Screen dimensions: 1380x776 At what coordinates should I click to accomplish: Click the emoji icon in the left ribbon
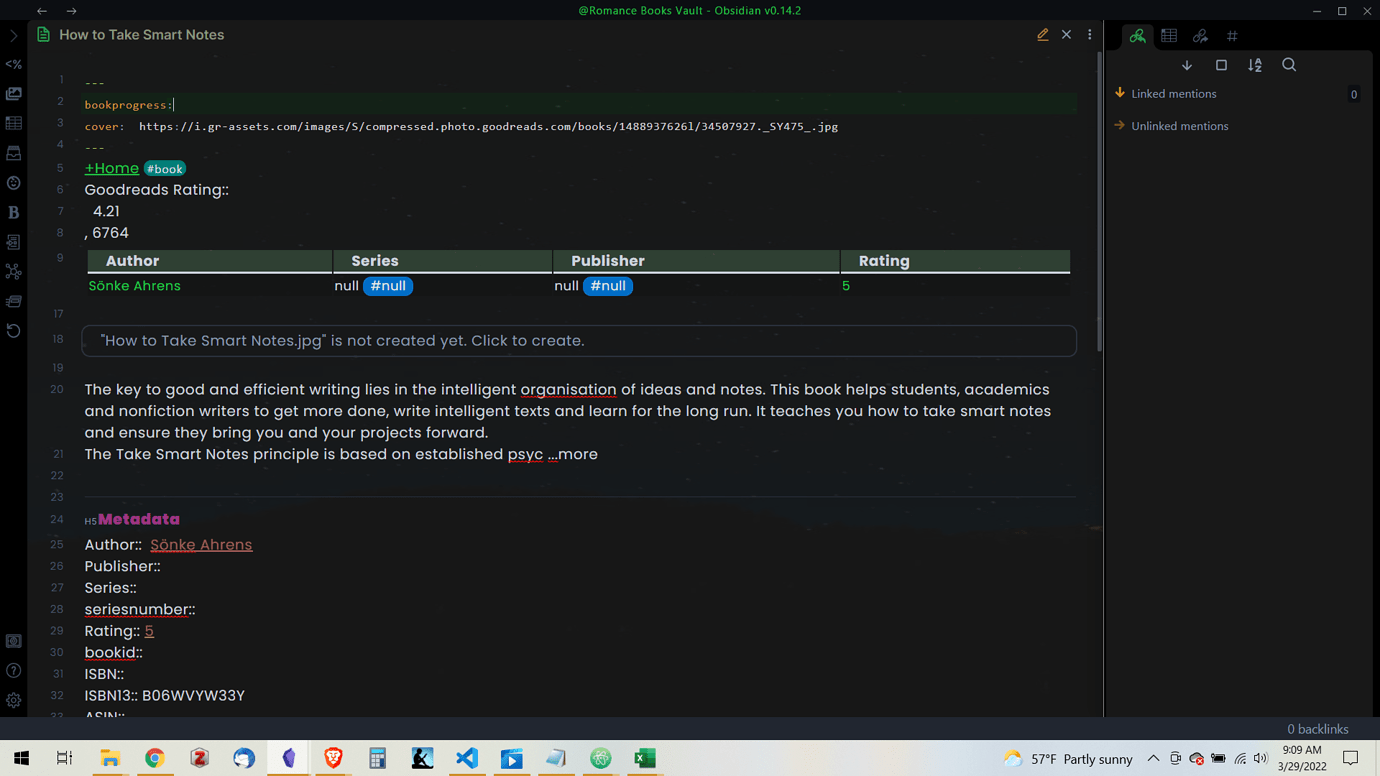click(13, 183)
